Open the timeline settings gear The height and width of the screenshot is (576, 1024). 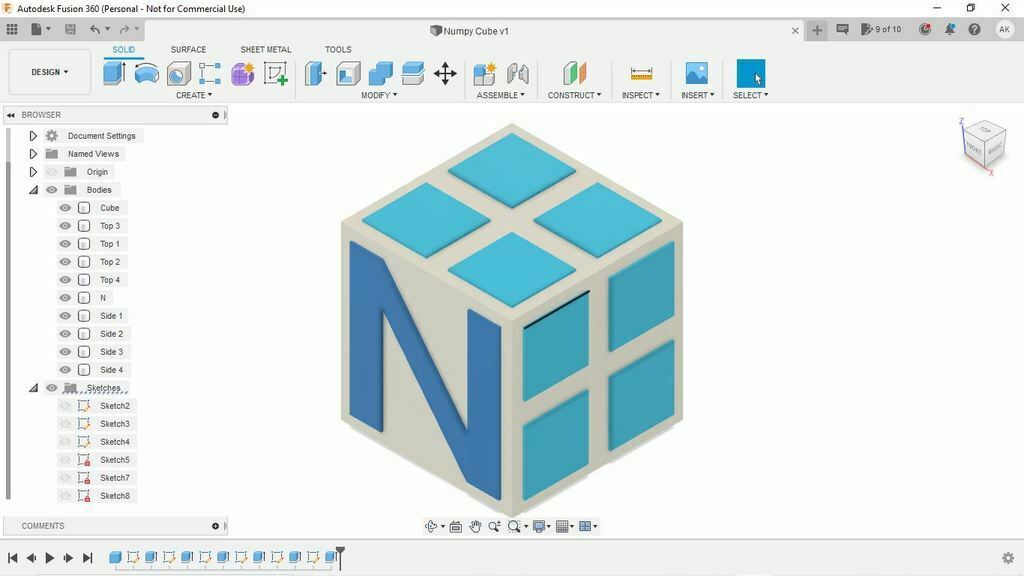point(1008,558)
